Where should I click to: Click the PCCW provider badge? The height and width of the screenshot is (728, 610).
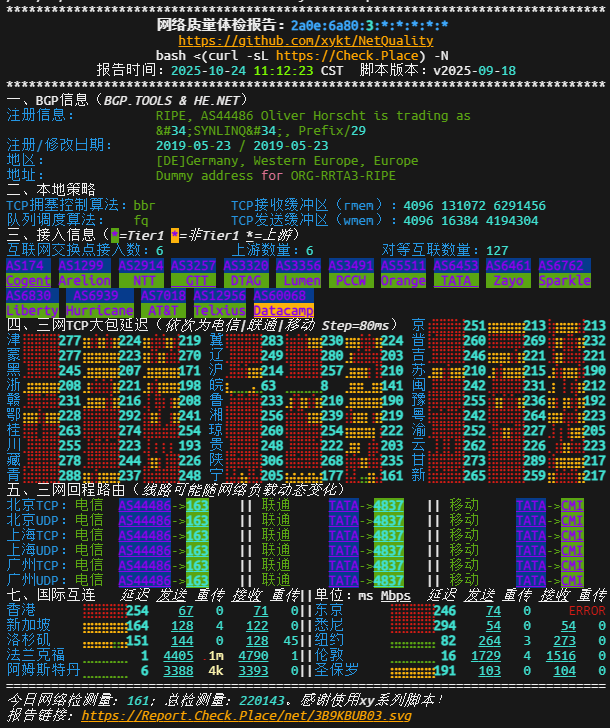click(351, 281)
